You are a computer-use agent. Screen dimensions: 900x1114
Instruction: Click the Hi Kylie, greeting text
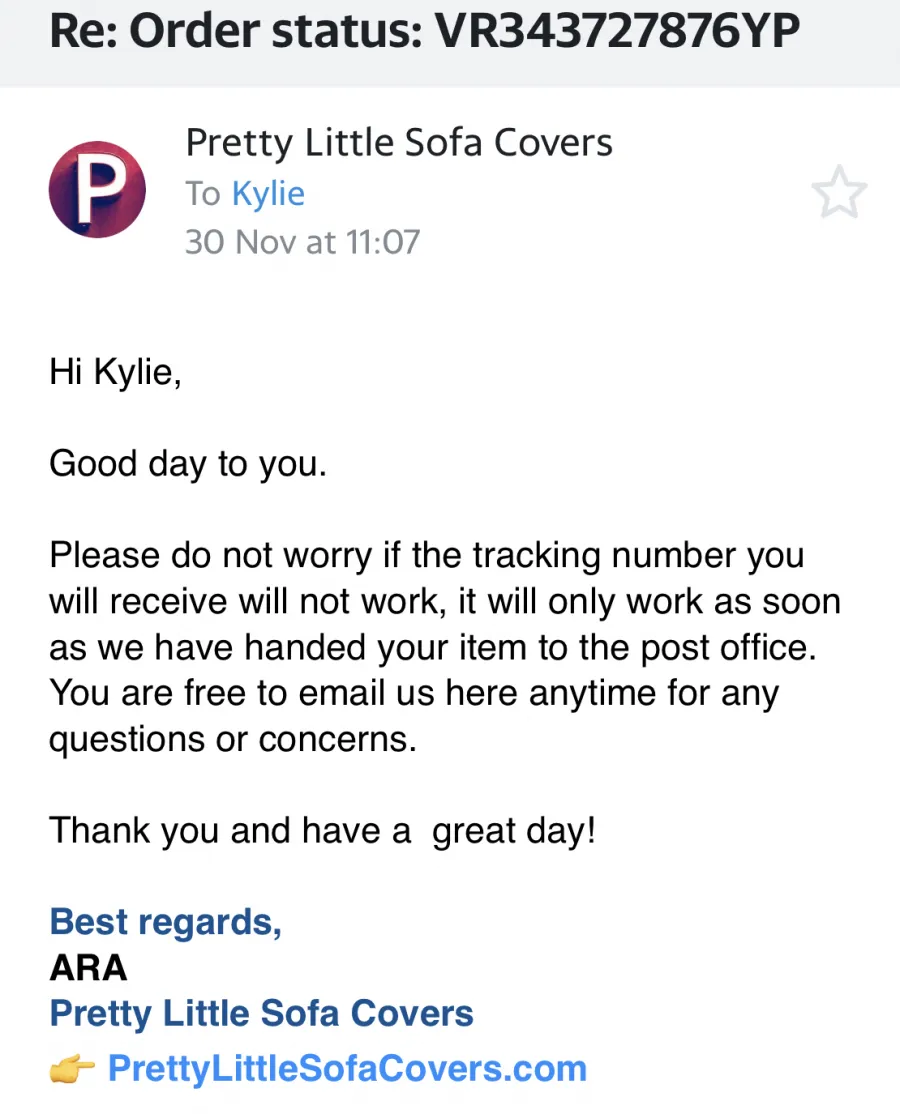point(115,372)
